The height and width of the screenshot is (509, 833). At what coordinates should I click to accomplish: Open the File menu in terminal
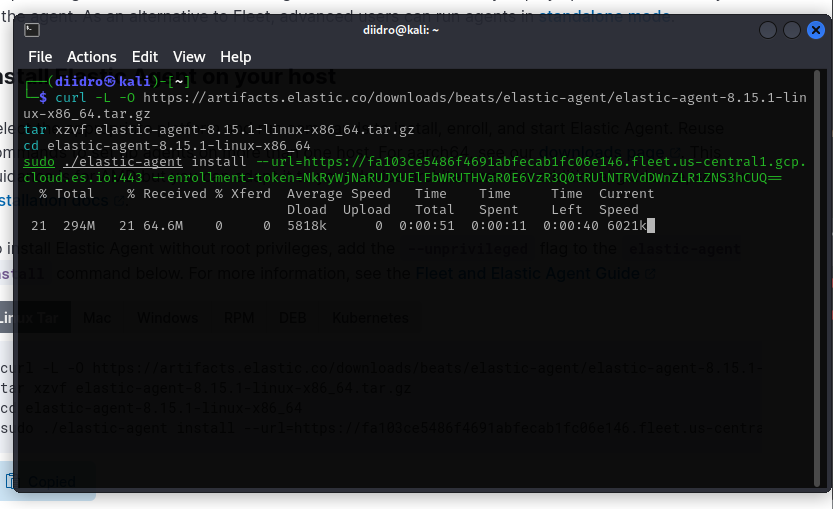click(40, 57)
